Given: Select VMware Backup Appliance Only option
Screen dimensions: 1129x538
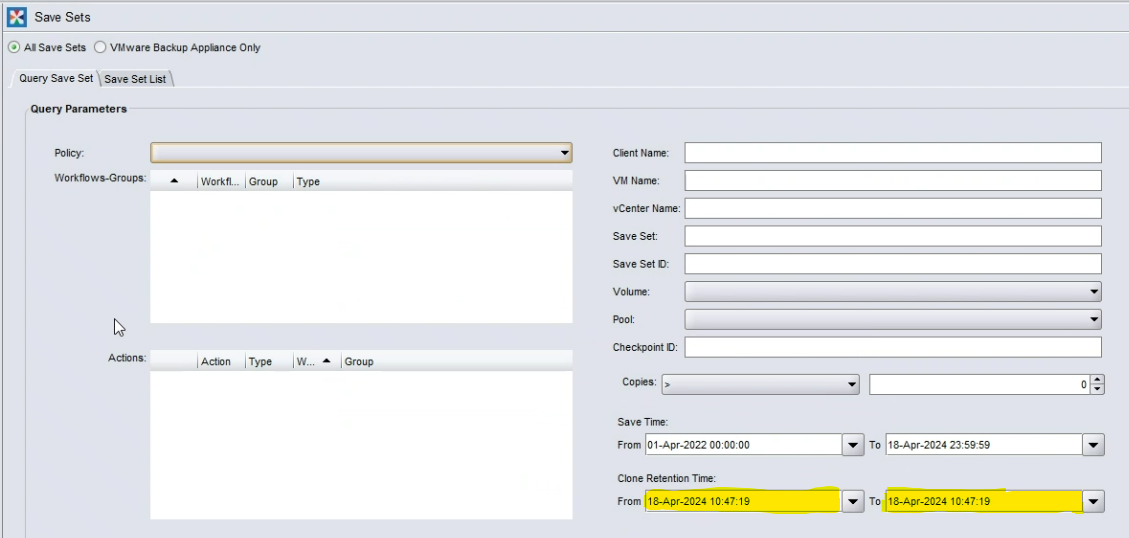Looking at the screenshot, I should click(x=100, y=47).
